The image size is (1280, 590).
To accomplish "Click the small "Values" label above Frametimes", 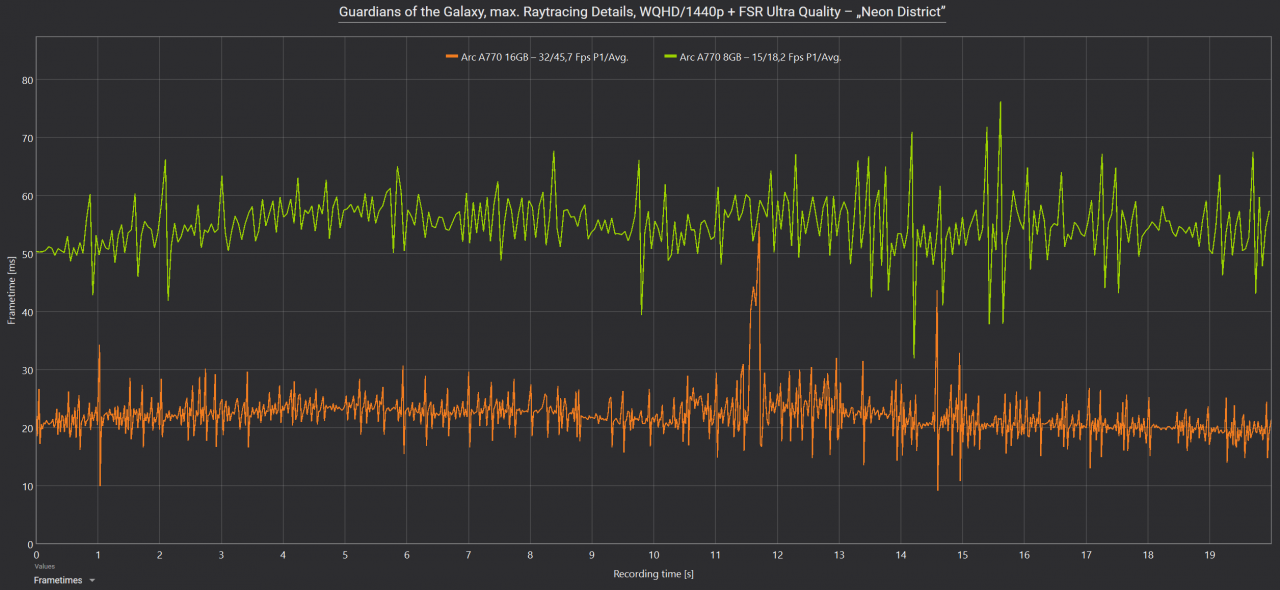I will pos(44,566).
